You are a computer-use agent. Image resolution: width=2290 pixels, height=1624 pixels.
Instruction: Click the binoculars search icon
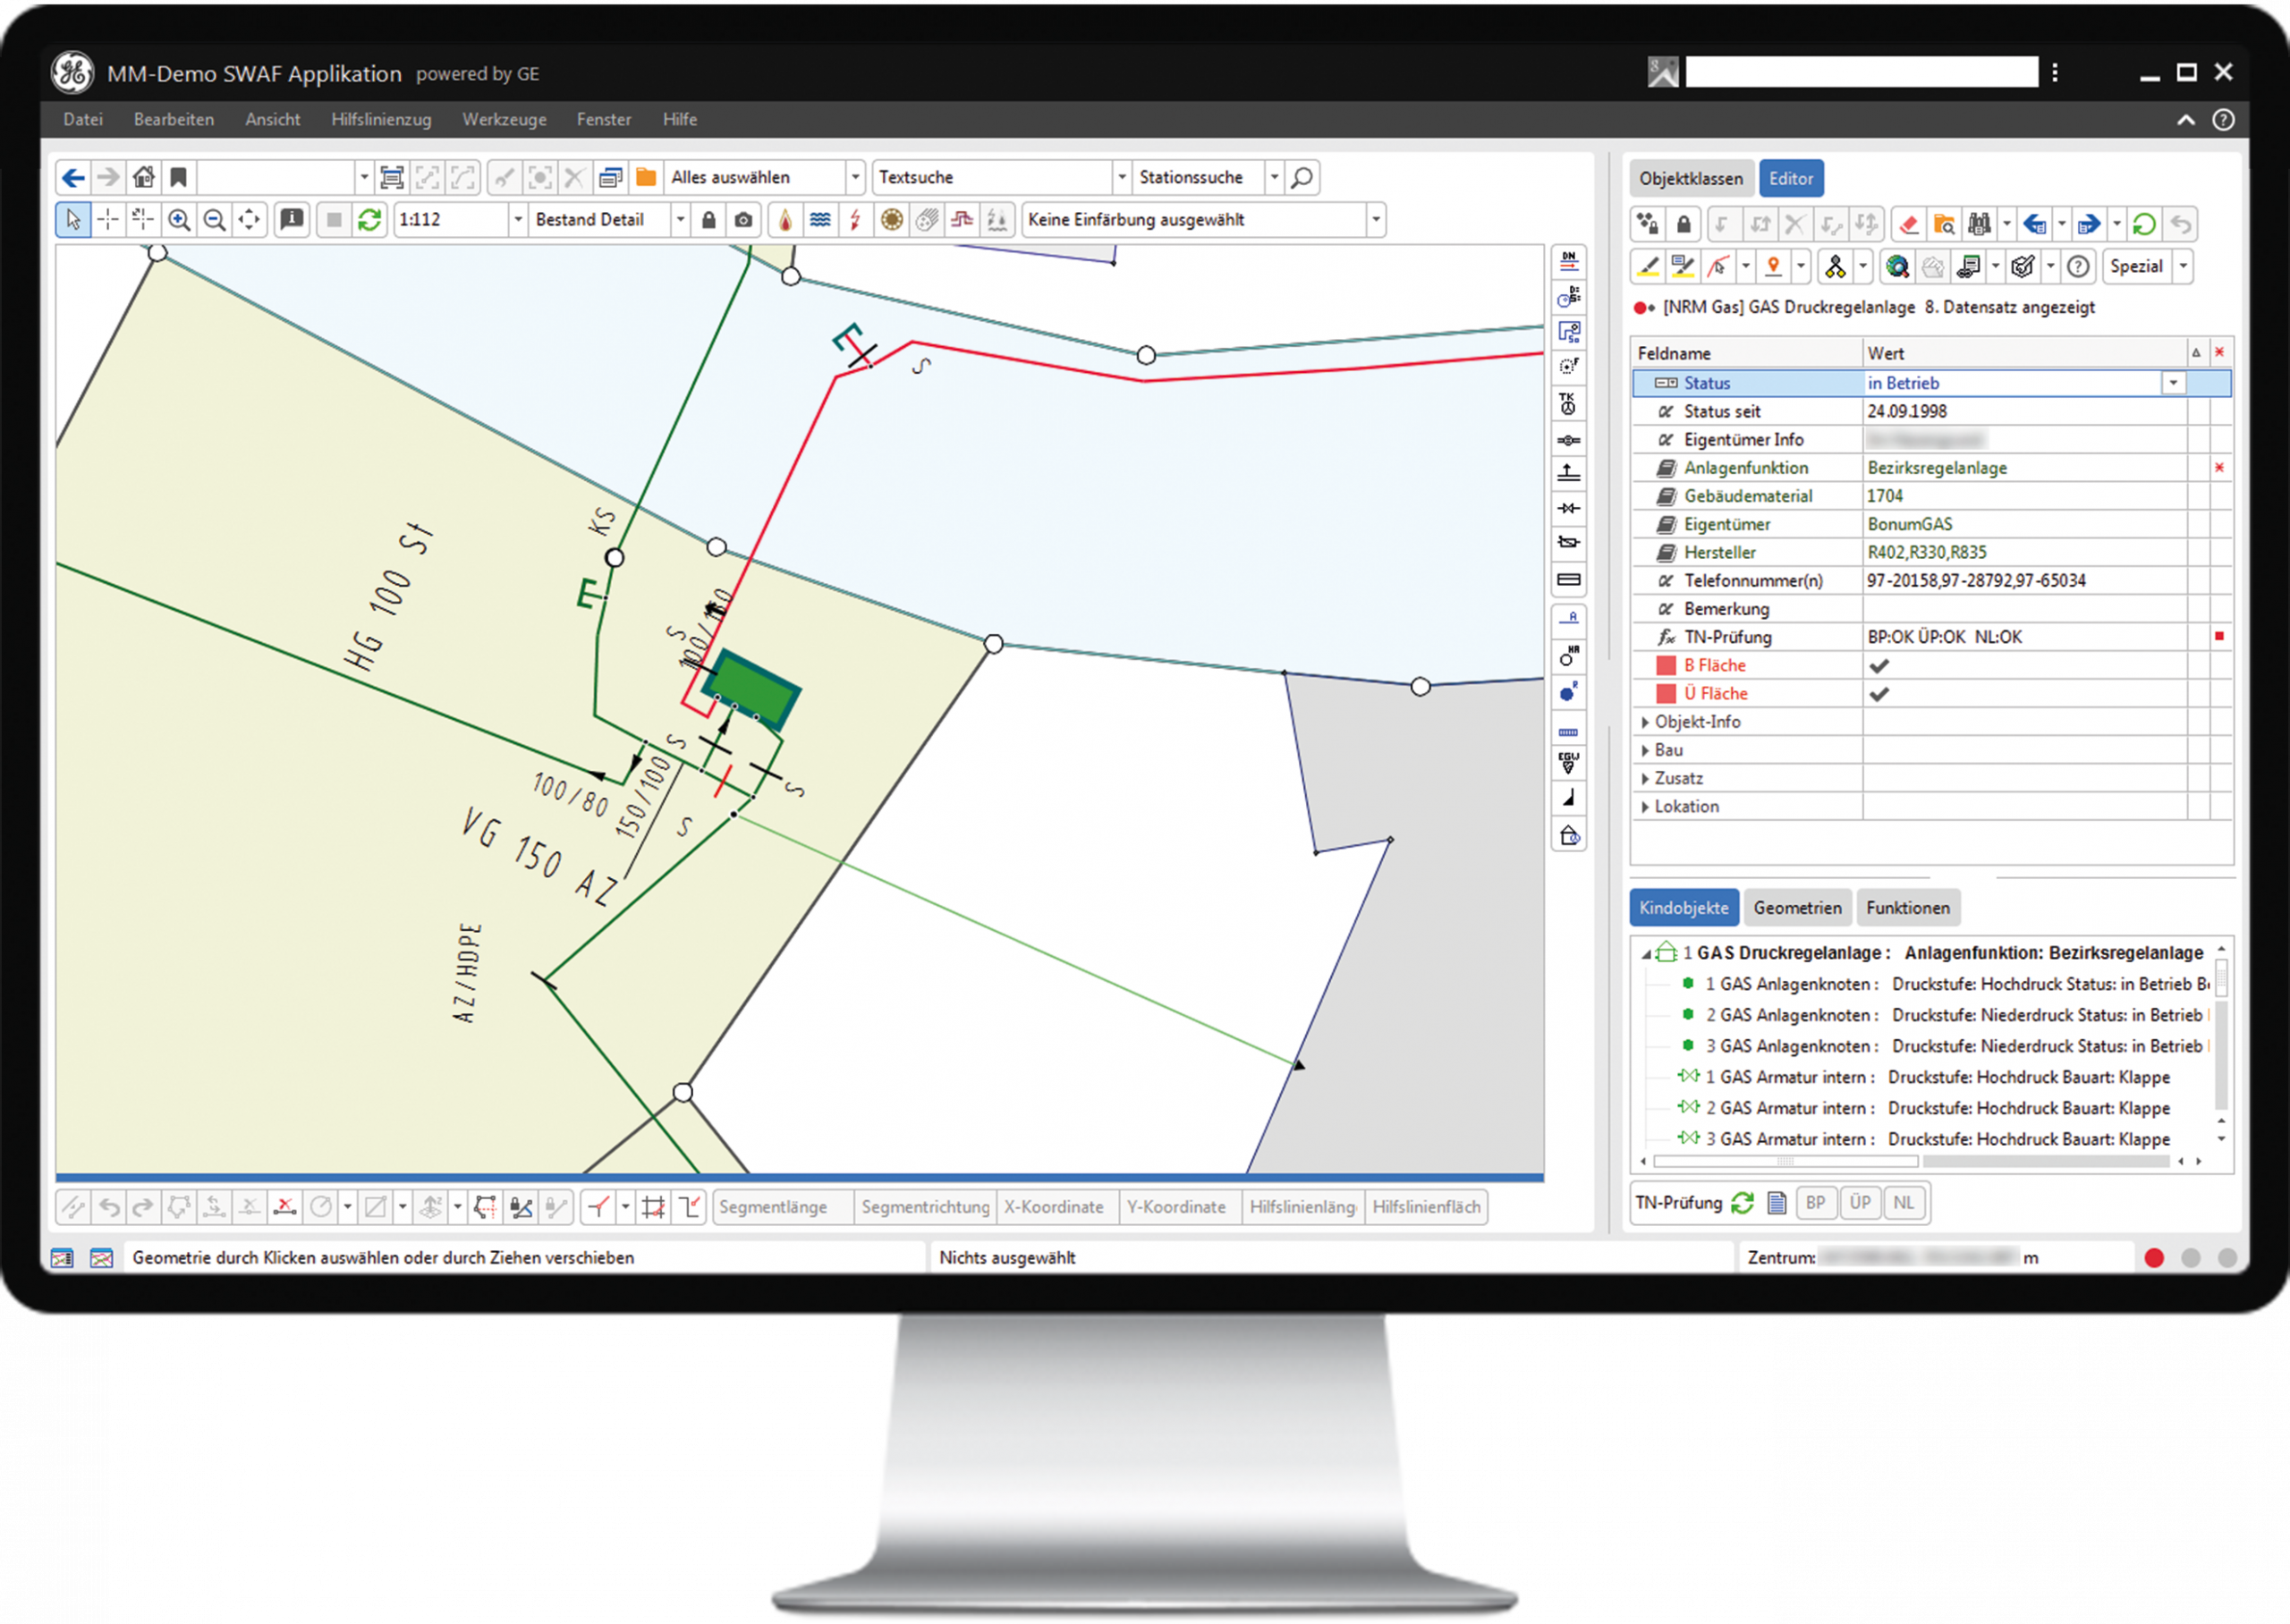point(1978,225)
